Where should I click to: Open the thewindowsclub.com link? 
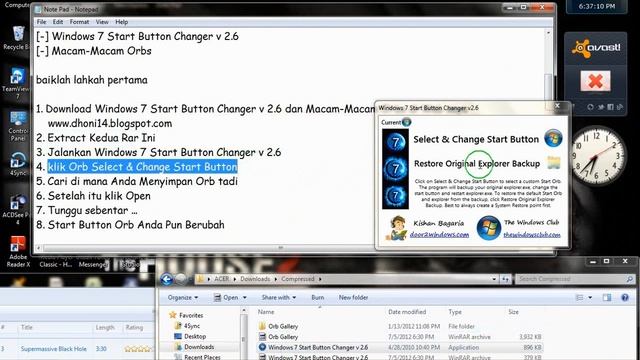tap(532, 235)
